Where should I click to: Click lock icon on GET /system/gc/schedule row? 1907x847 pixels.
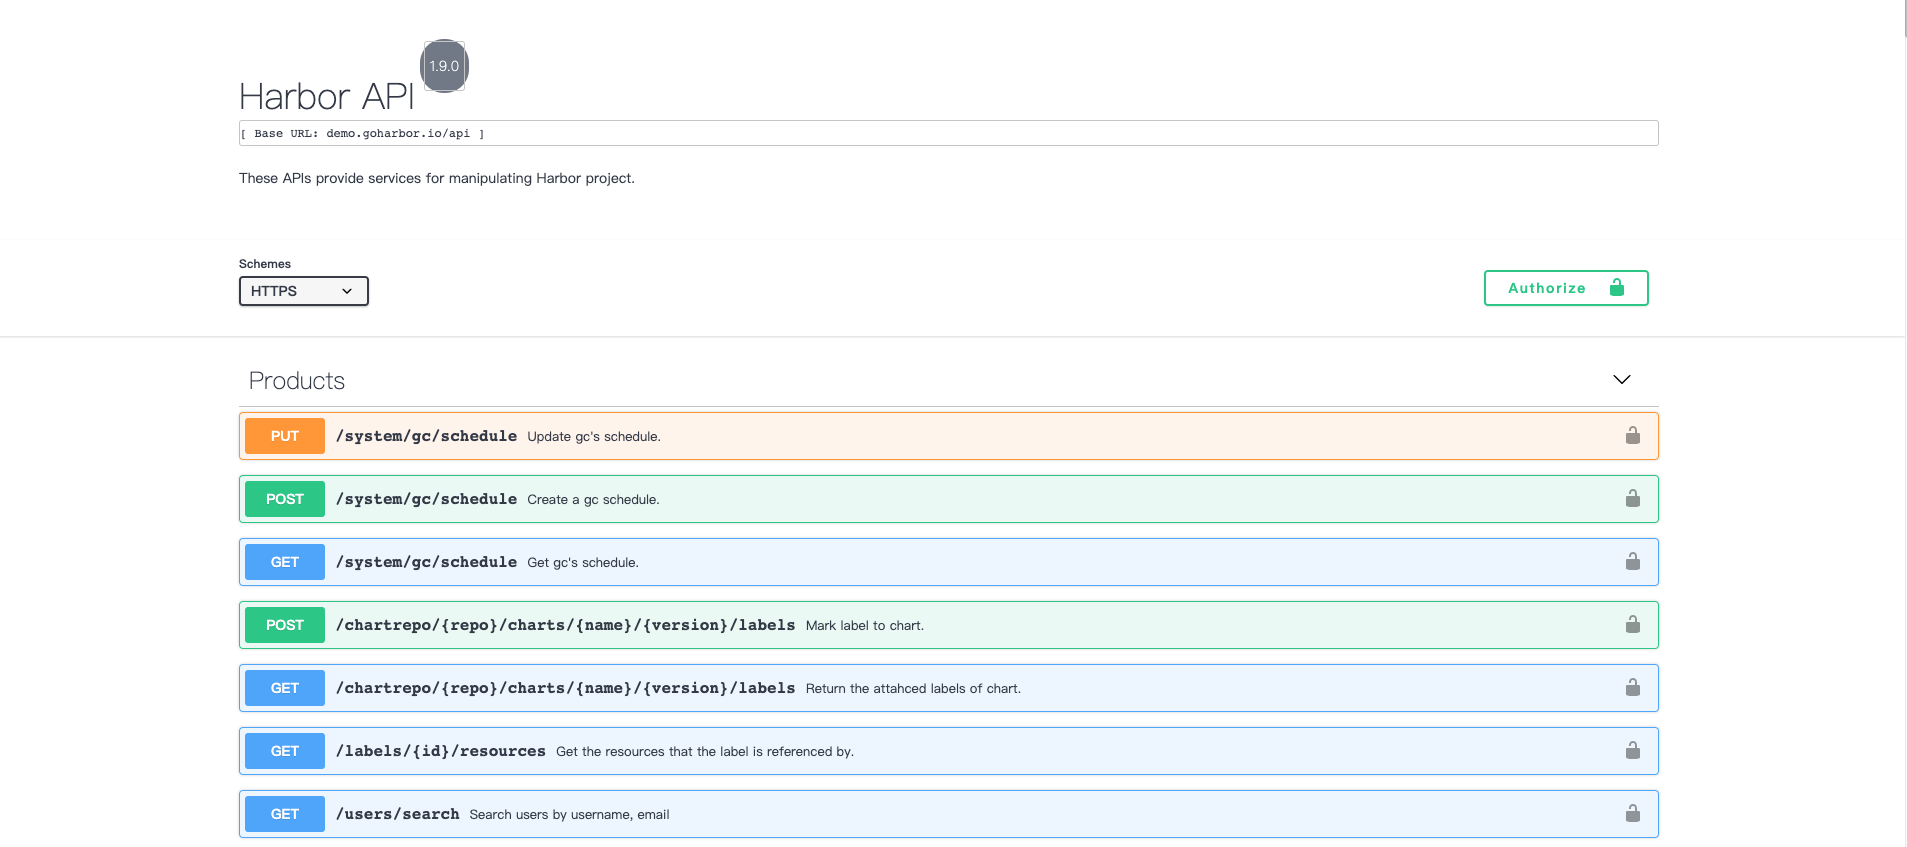pos(1632,561)
